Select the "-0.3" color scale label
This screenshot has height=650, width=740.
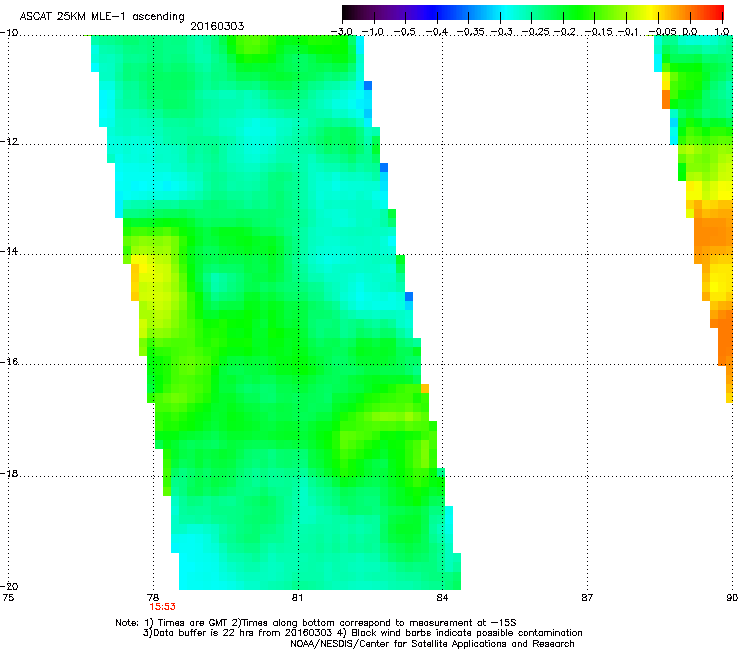[x=501, y=32]
